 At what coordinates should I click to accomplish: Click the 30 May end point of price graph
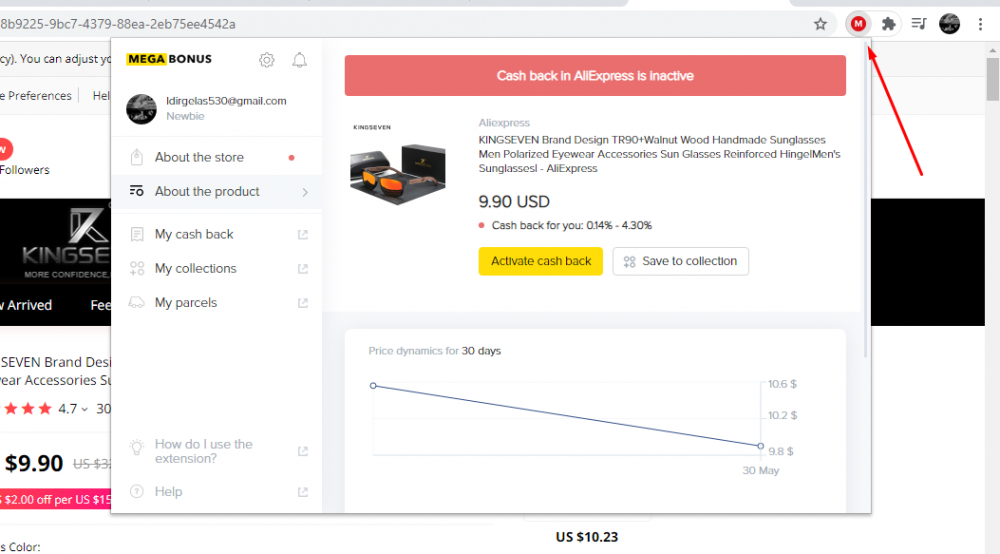point(760,446)
